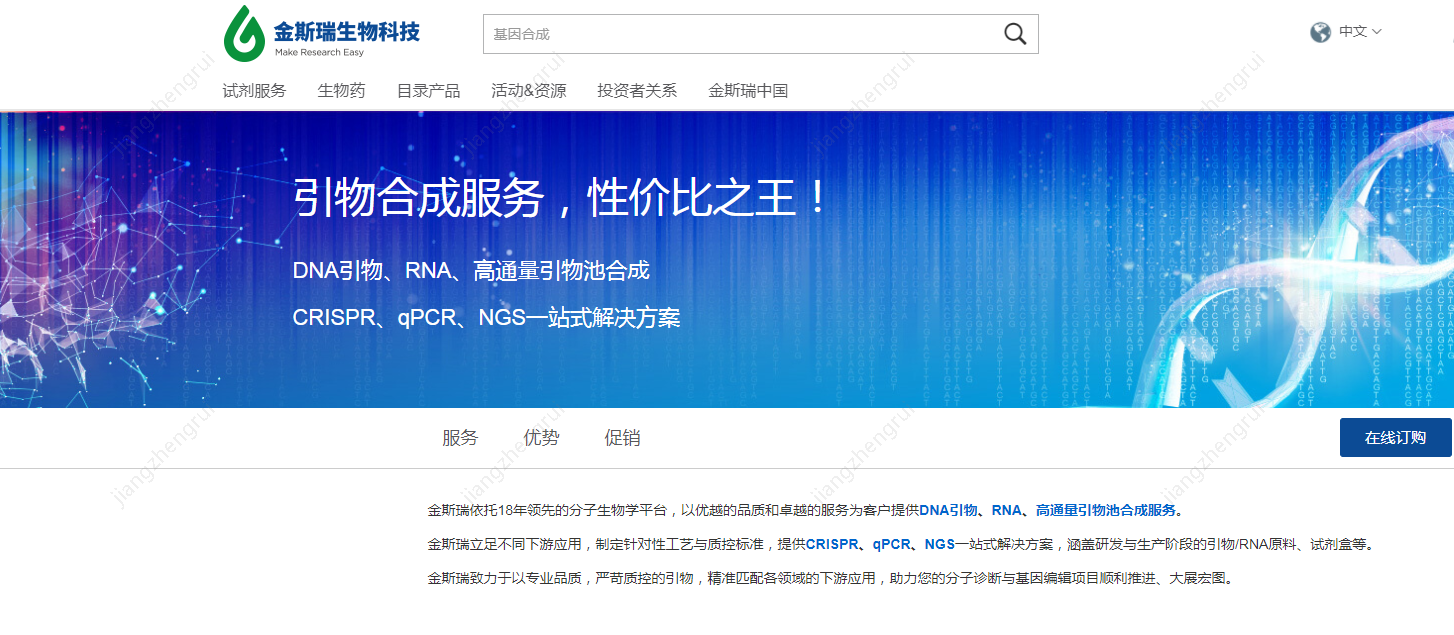Expand the 中文 language dropdown

coord(1360,32)
